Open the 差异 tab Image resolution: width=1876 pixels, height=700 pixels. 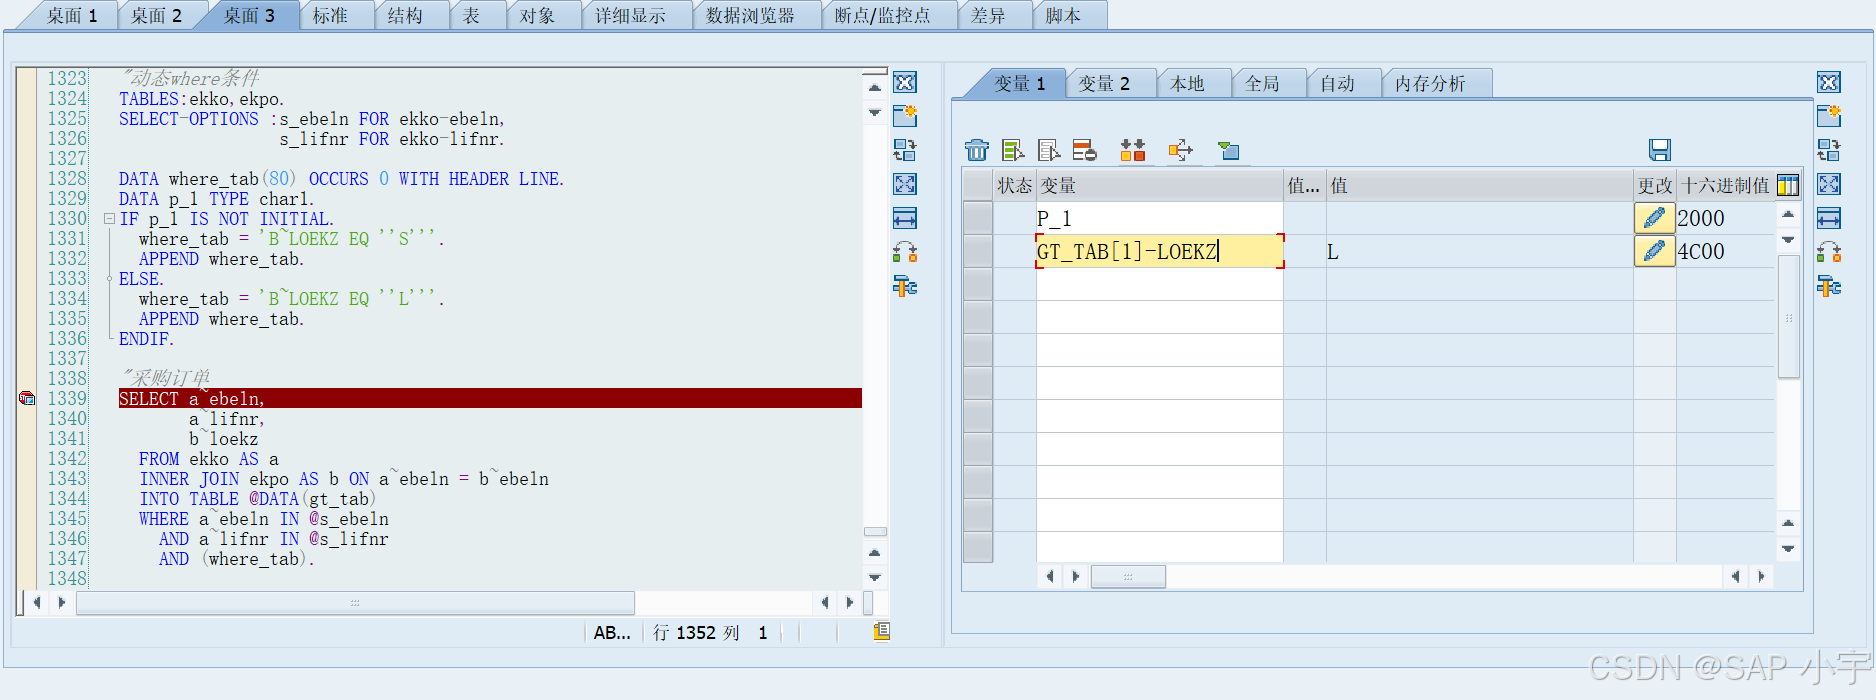click(x=988, y=16)
